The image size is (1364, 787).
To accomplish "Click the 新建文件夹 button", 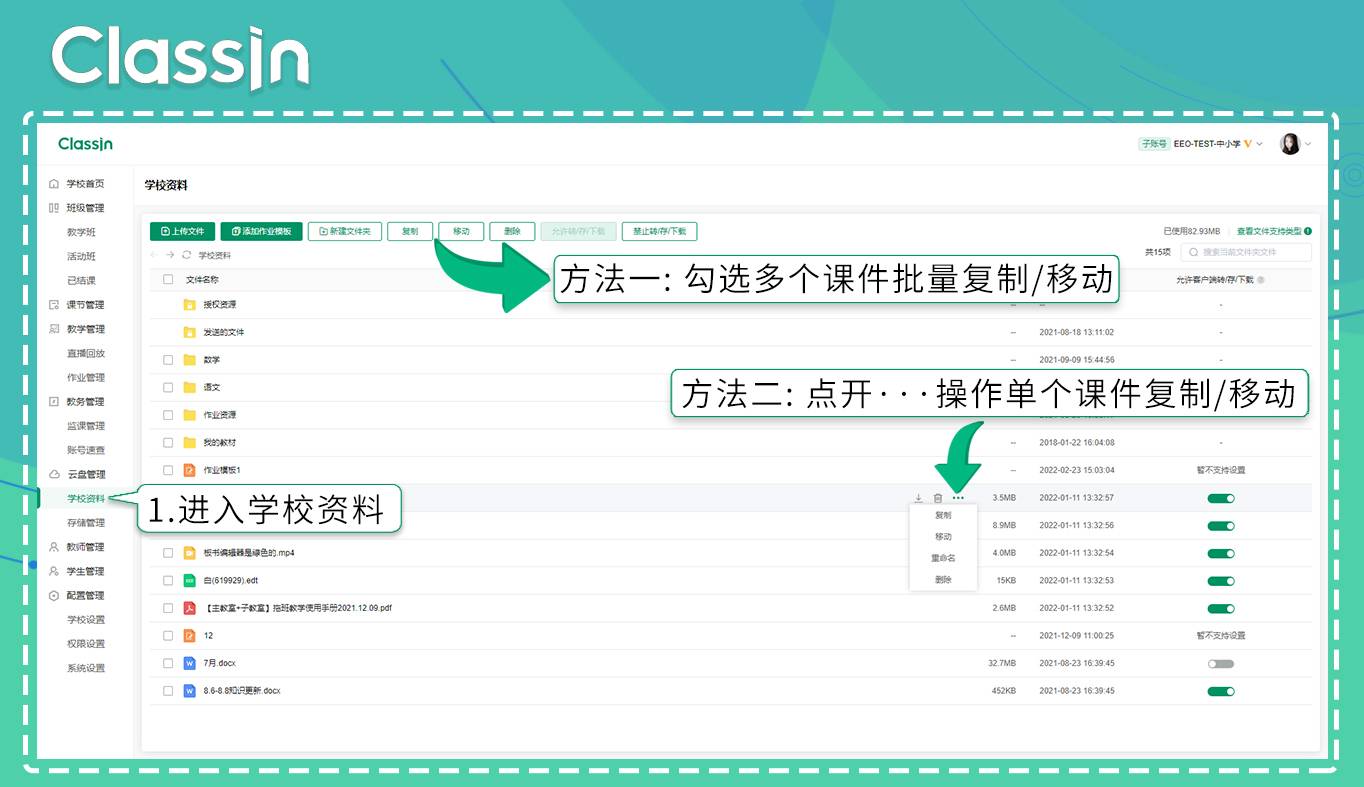I will click(x=344, y=231).
